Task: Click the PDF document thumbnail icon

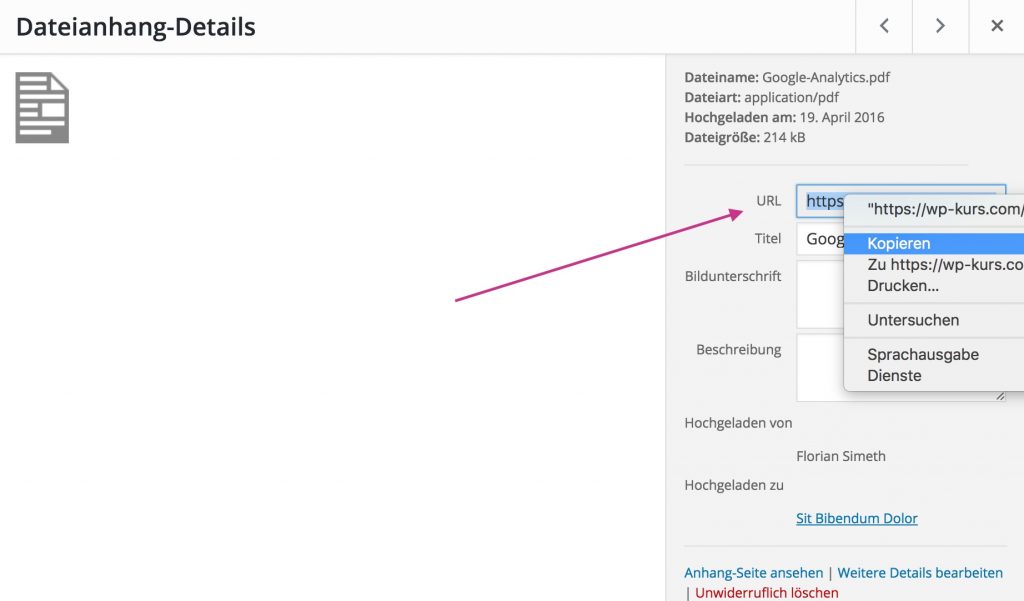Action: pos(41,105)
